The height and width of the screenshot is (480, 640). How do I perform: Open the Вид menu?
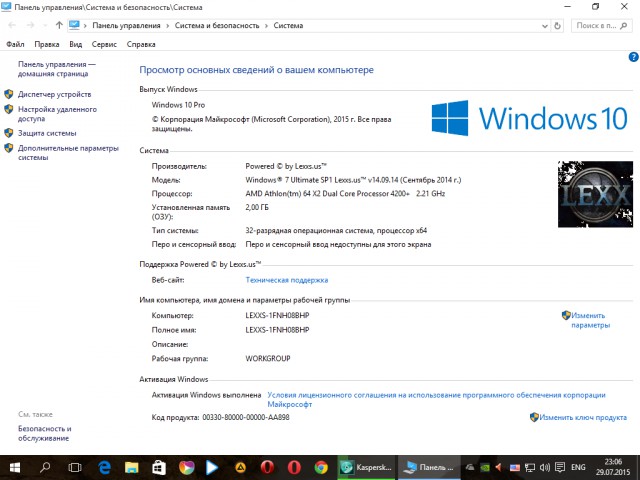click(76, 44)
